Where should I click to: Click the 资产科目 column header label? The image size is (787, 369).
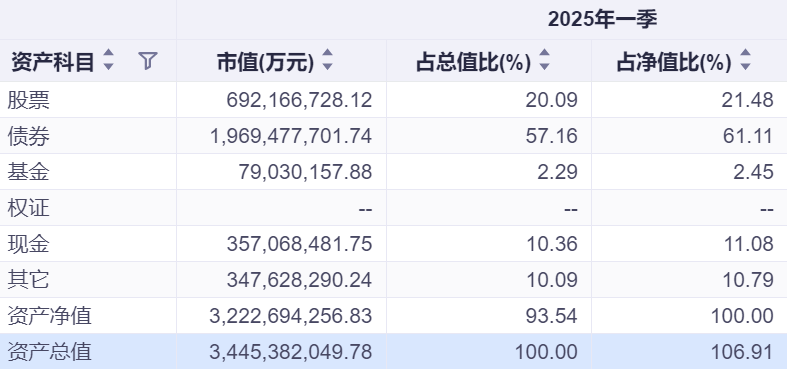coord(53,62)
